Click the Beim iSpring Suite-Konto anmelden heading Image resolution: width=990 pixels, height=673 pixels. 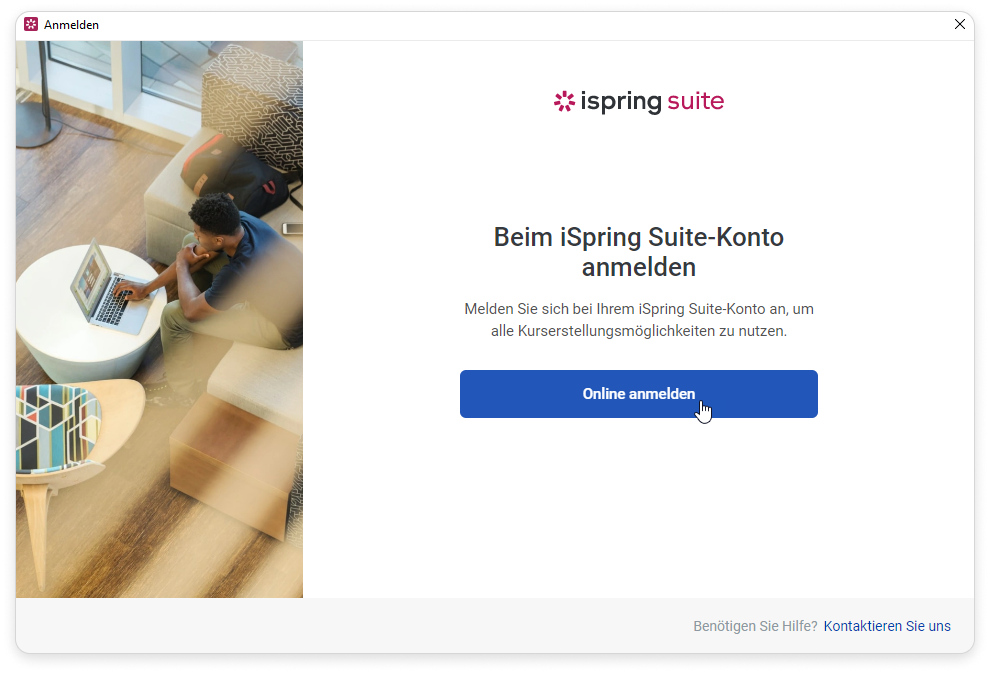click(x=638, y=252)
